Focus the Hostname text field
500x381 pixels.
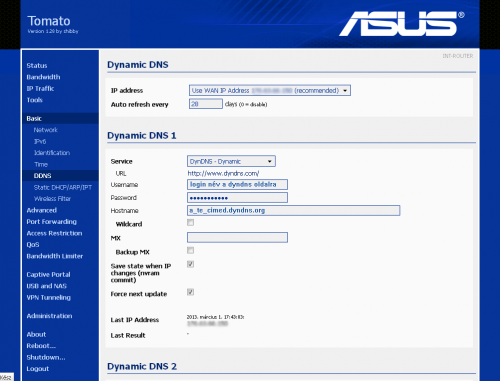click(x=294, y=210)
